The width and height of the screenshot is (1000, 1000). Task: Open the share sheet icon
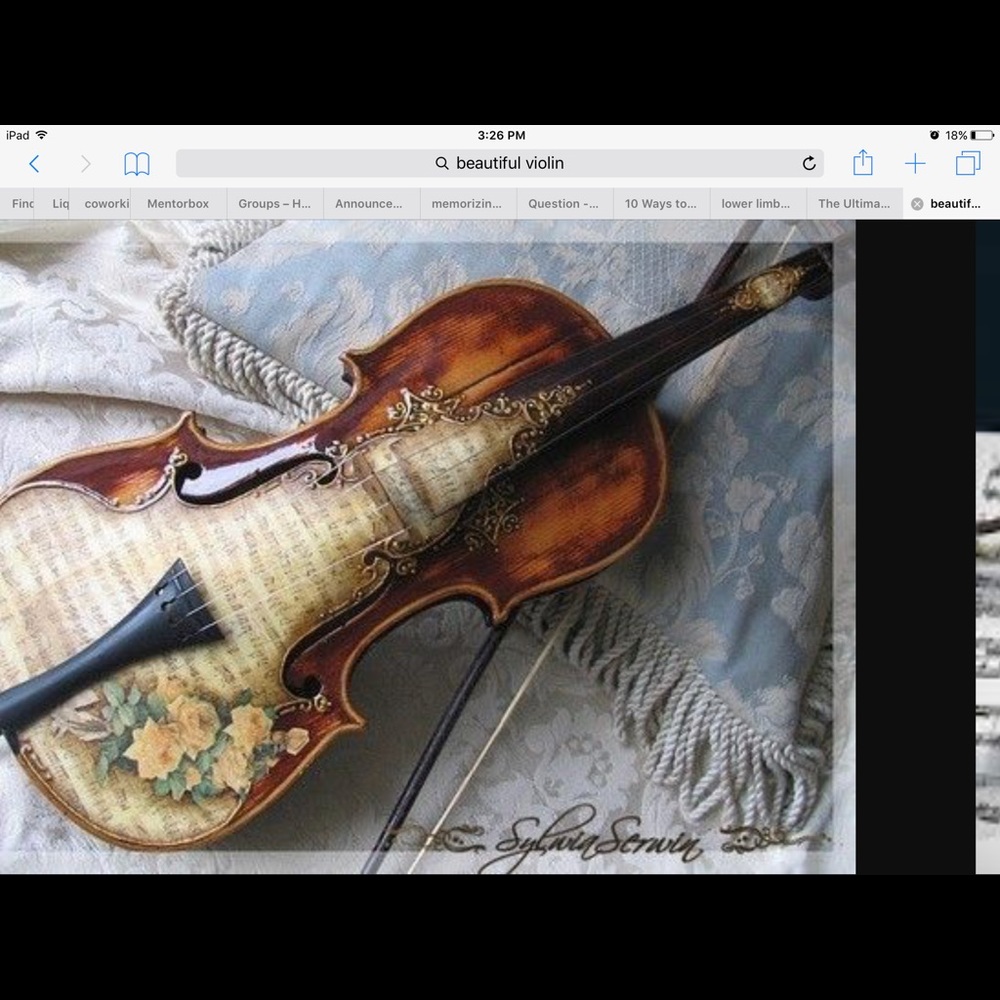(x=863, y=164)
